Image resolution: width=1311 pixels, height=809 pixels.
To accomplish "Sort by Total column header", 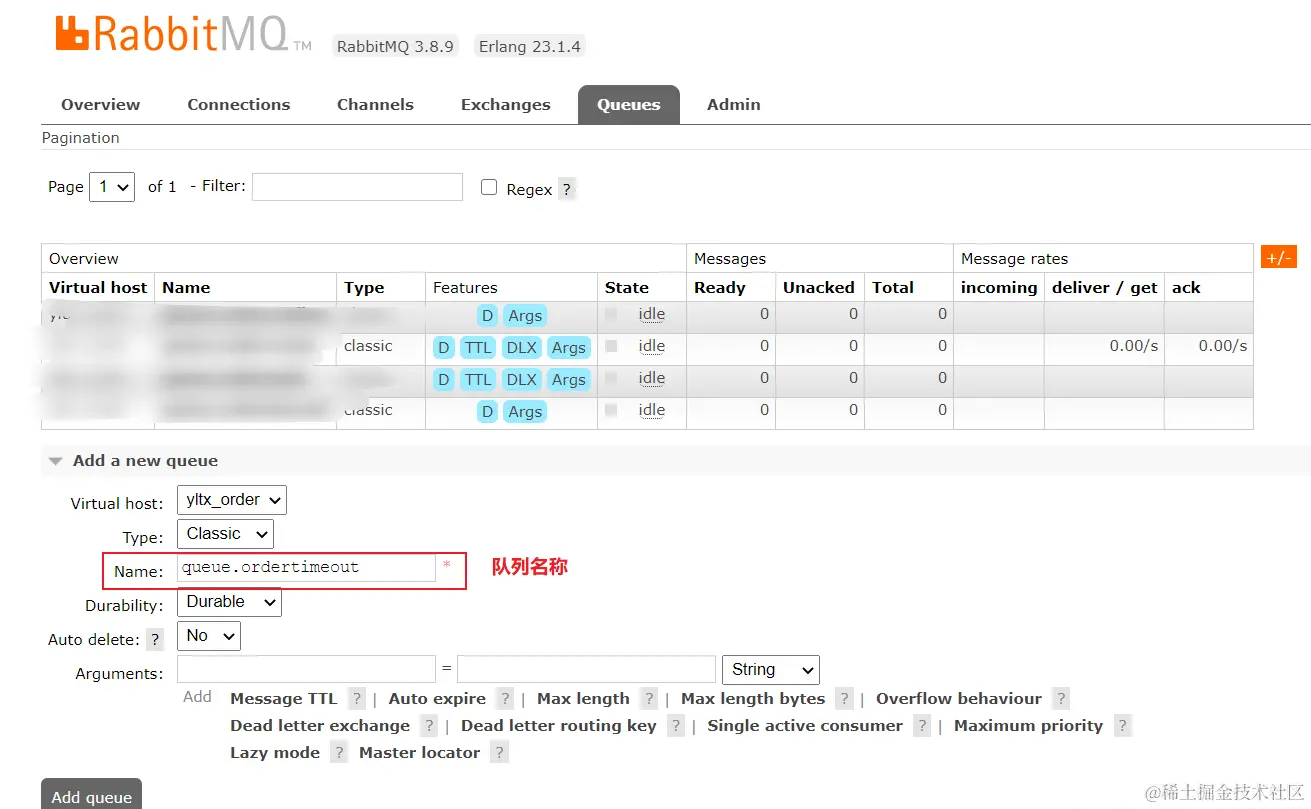I will tap(893, 288).
